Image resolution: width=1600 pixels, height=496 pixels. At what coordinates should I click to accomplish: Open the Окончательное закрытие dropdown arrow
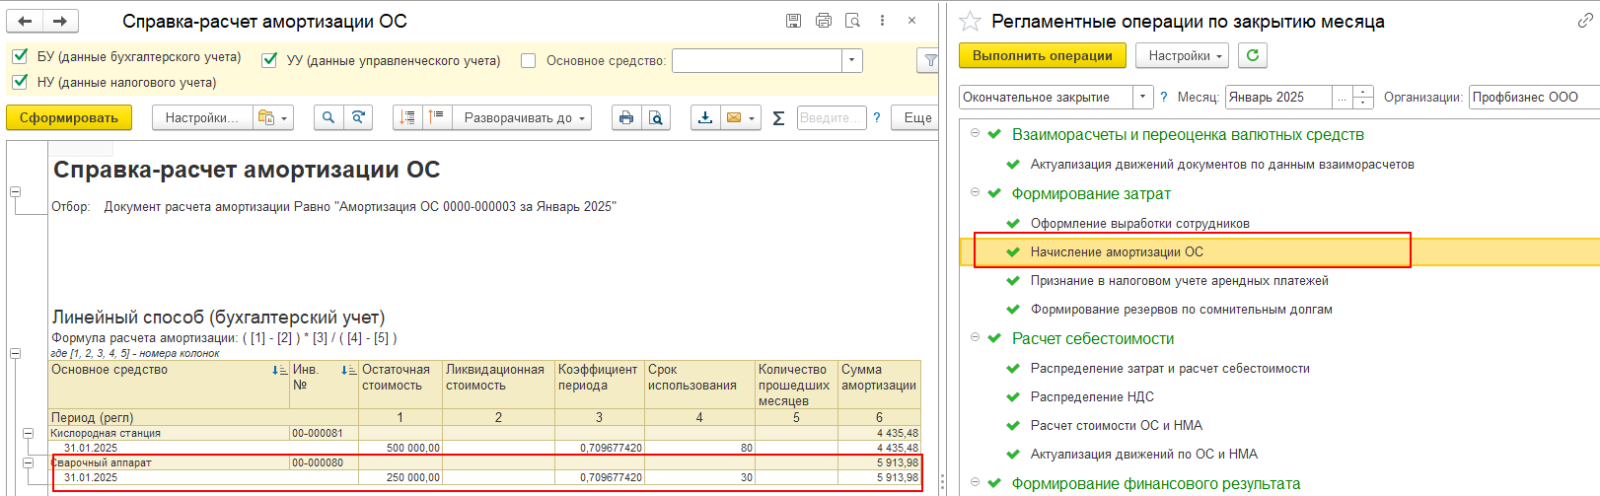(1143, 97)
